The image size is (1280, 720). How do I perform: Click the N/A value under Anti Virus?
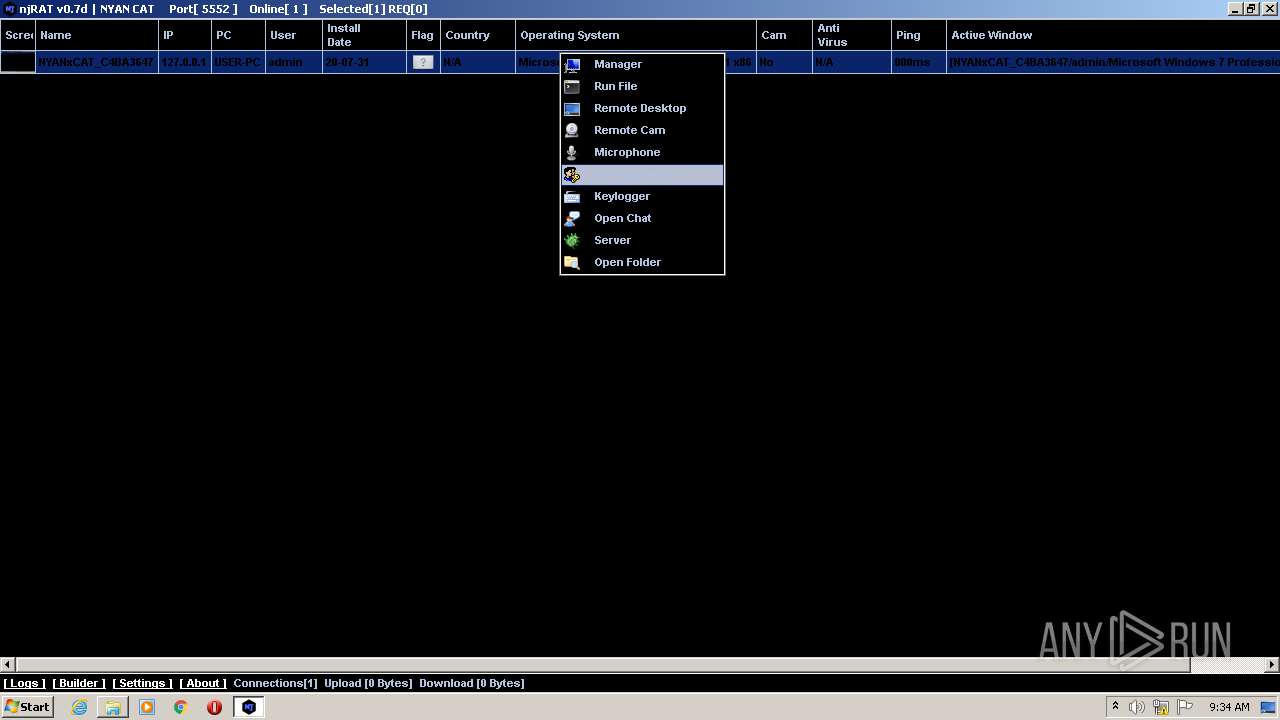pyautogui.click(x=824, y=62)
